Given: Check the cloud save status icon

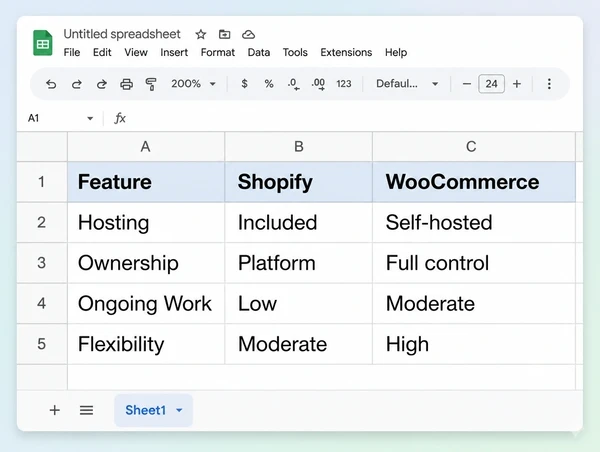Looking at the screenshot, I should coord(248,34).
